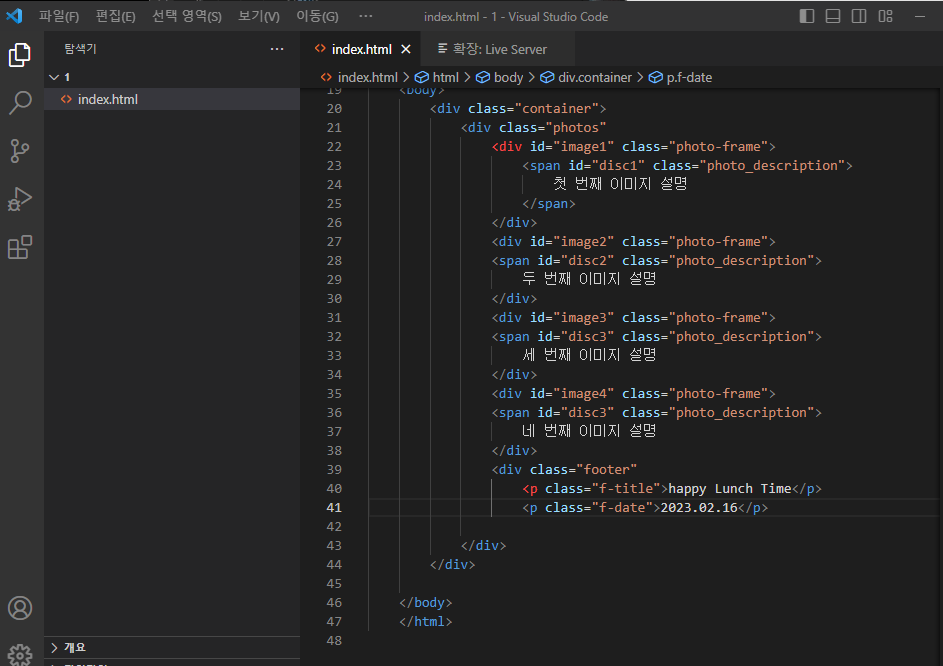The height and width of the screenshot is (666, 943).
Task: Click the closing </span> tag on line 25
Action: pos(549,203)
